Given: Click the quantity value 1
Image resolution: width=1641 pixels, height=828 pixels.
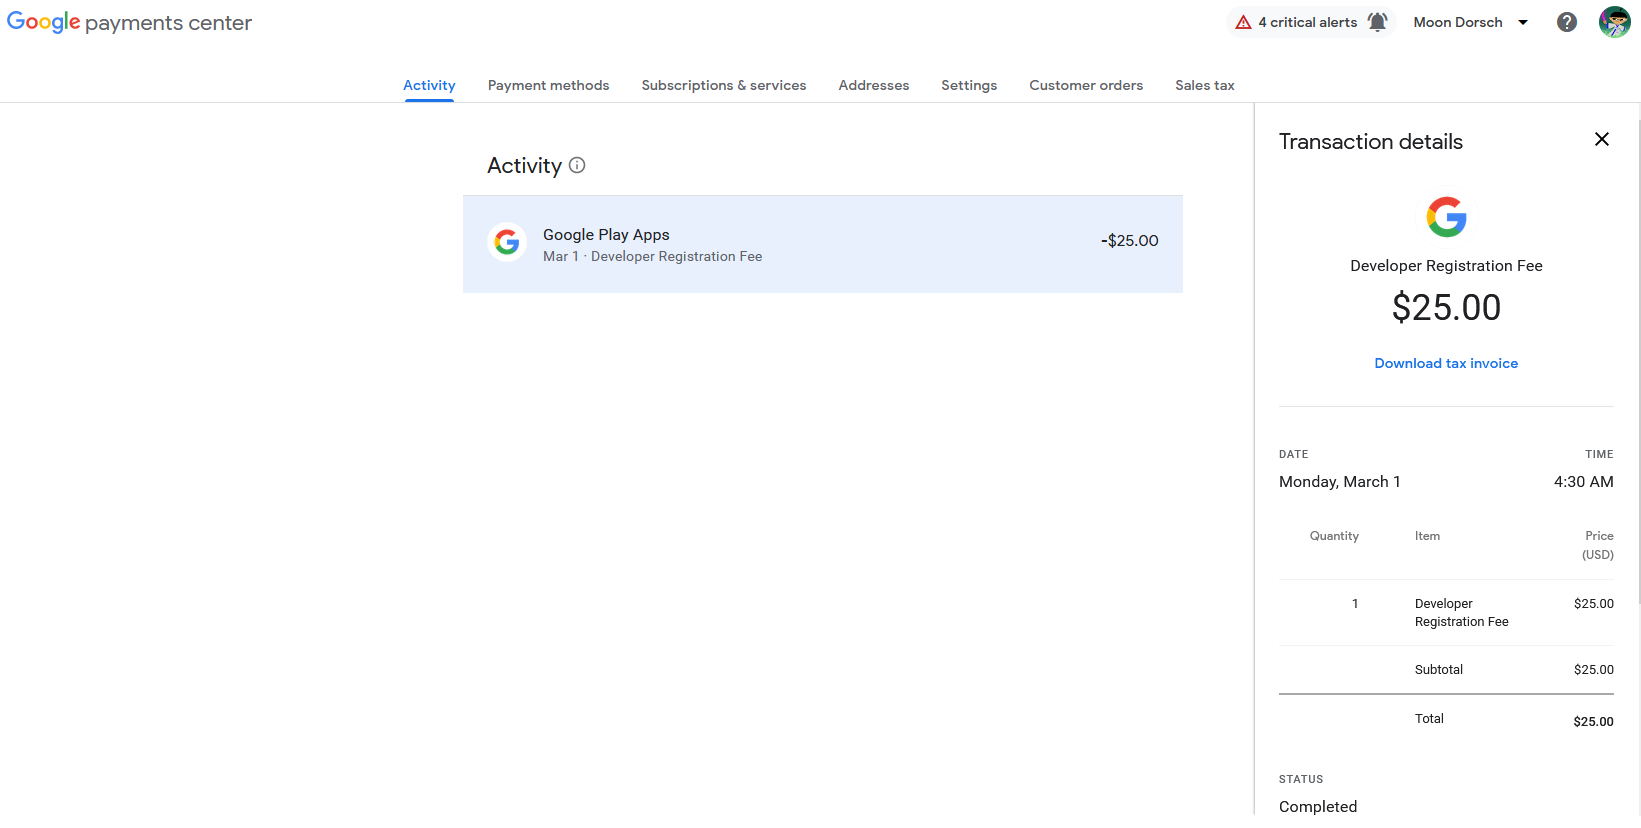Looking at the screenshot, I should point(1355,604).
